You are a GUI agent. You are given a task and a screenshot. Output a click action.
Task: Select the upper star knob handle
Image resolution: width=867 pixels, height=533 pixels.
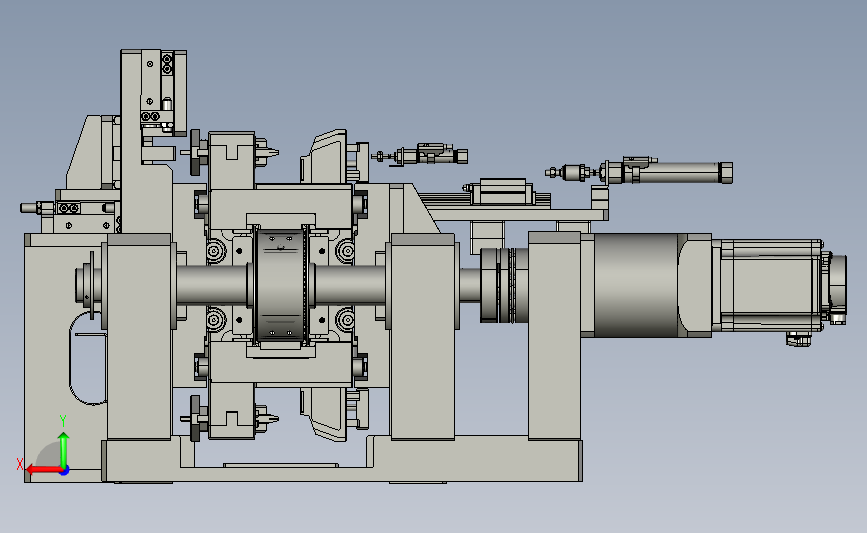click(196, 152)
